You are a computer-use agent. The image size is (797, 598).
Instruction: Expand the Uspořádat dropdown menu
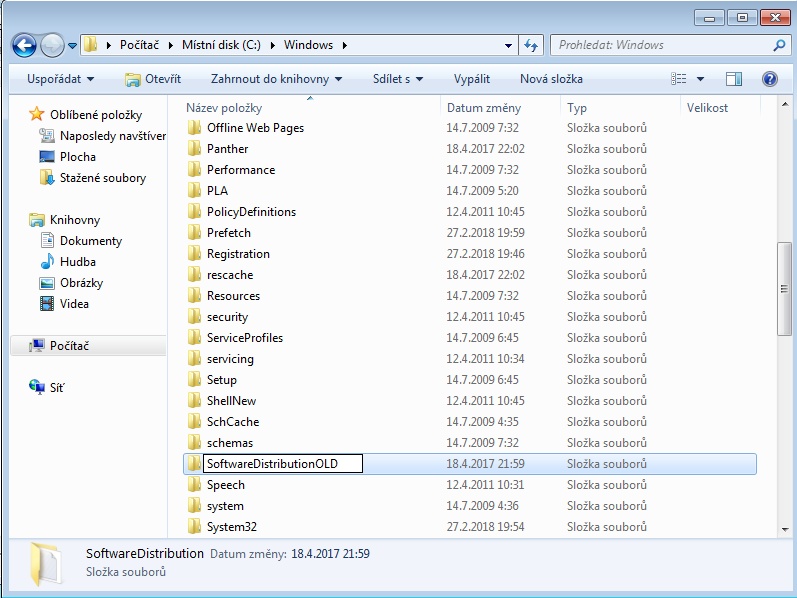(61, 79)
